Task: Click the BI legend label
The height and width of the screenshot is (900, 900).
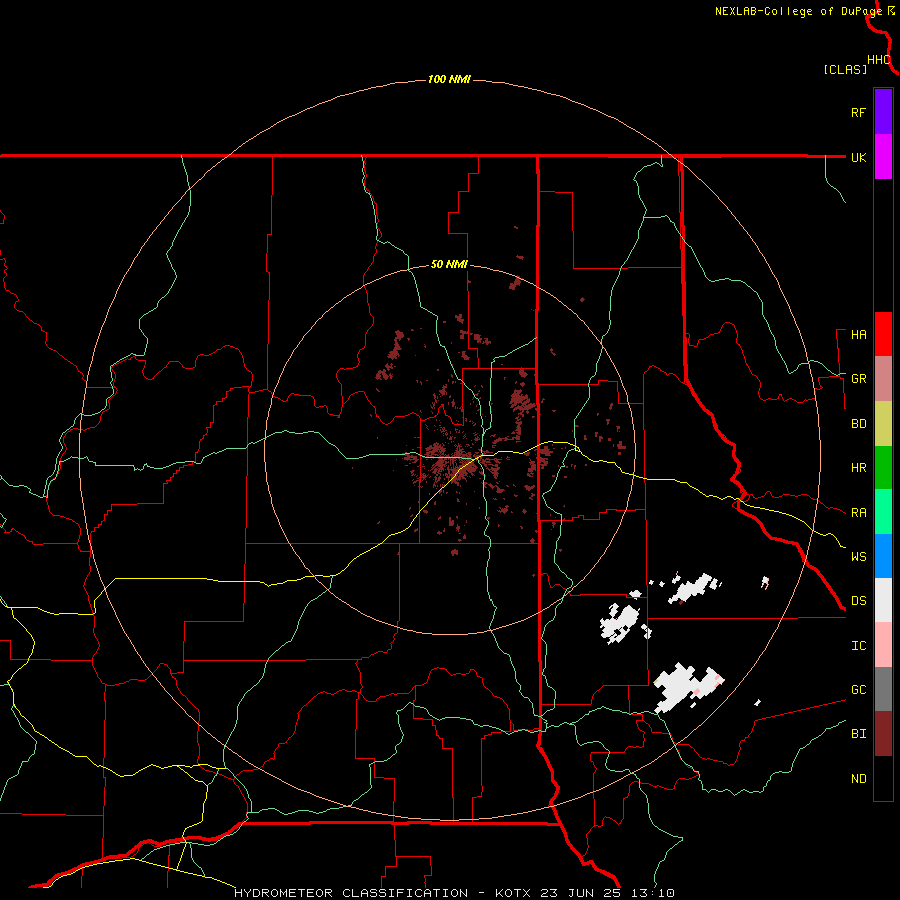Action: click(858, 734)
